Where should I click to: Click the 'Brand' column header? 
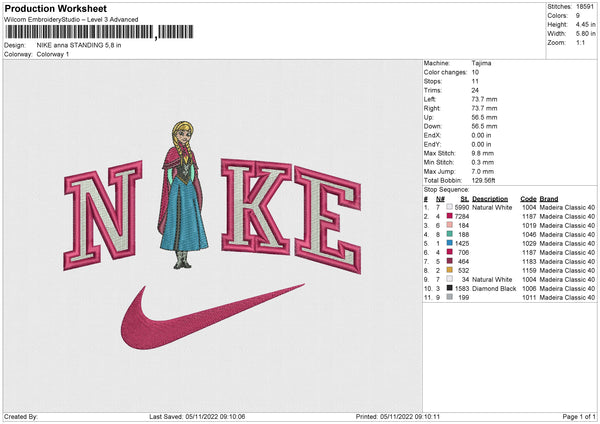coord(549,199)
